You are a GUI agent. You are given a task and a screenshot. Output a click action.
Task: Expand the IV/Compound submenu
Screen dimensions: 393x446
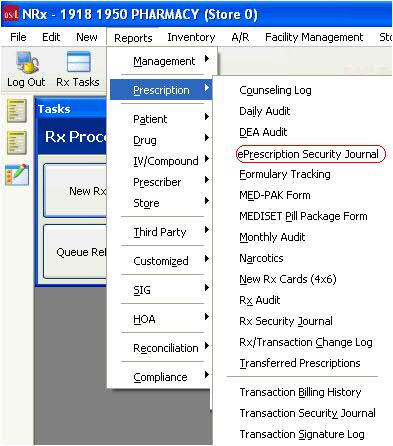tap(161, 161)
